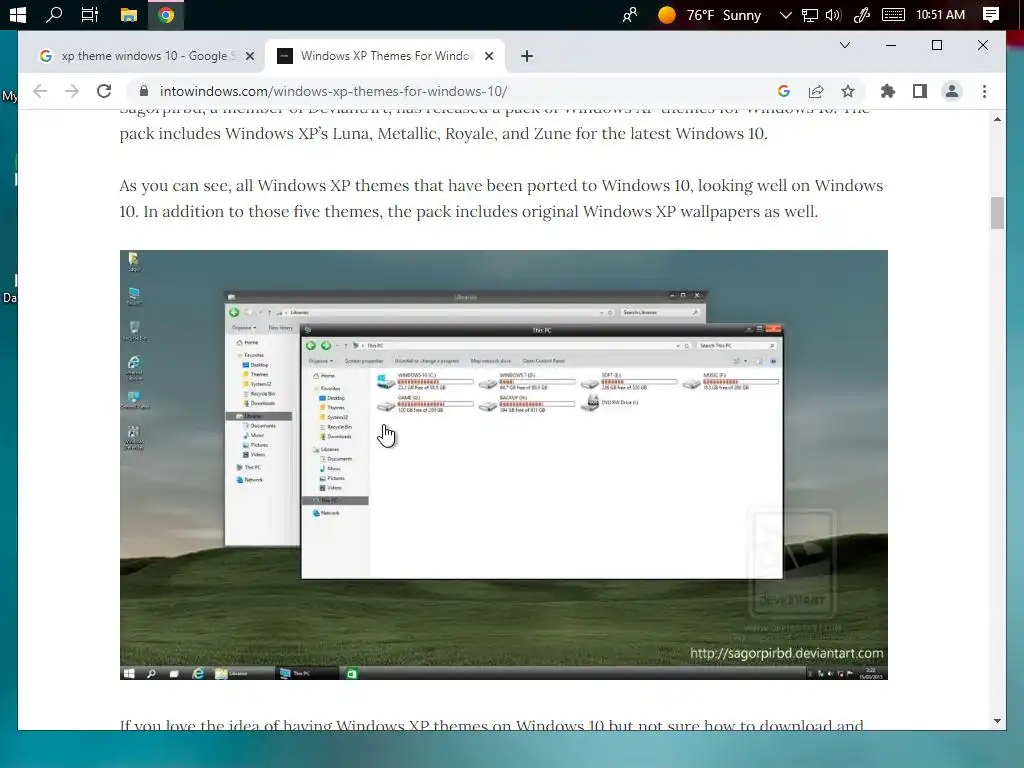Open the People icon in the system tray
The height and width of the screenshot is (768, 1024).
630,14
